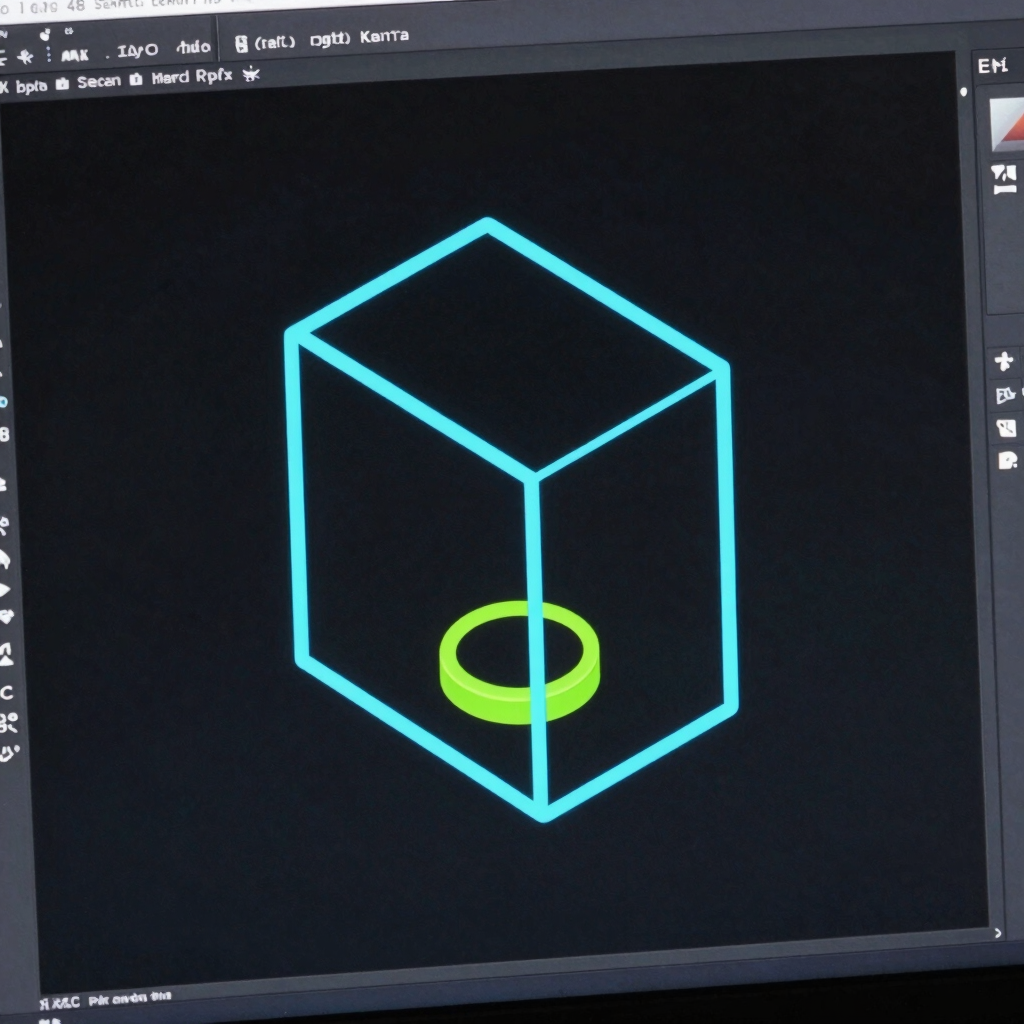Image resolution: width=1024 pixels, height=1024 pixels.
Task: Click the red and grey color thumbnail in right panel
Action: [1006, 125]
